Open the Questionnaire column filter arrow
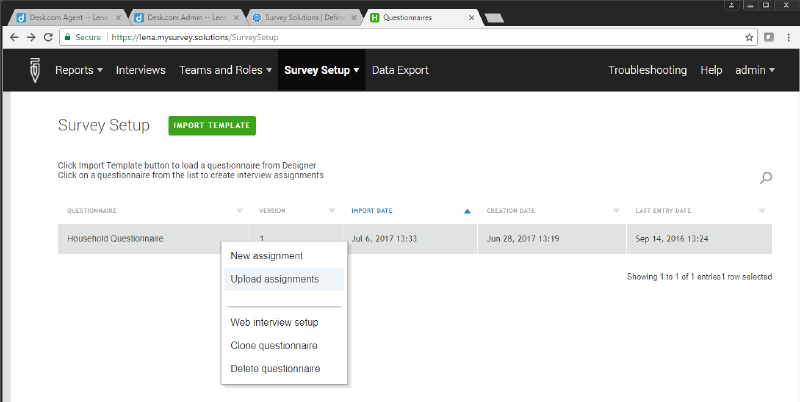 239,211
